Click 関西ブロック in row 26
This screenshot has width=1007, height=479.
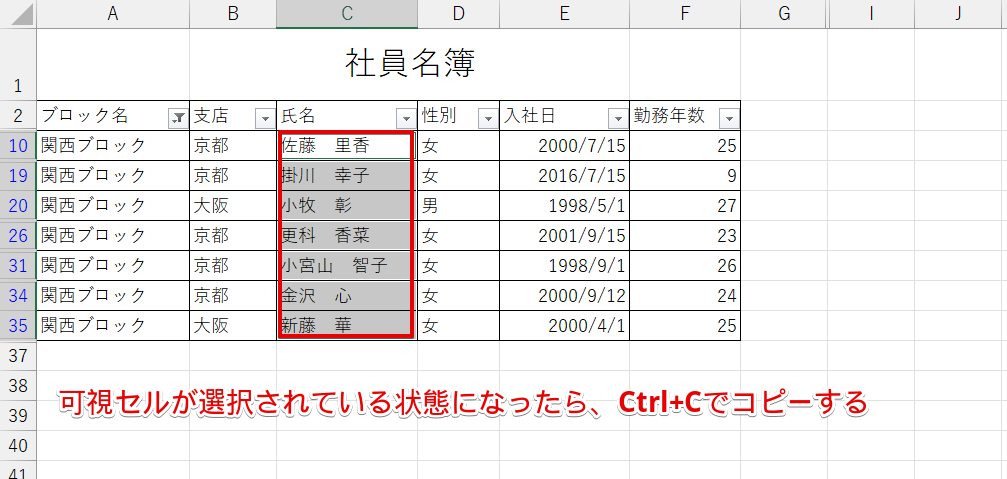(113, 236)
